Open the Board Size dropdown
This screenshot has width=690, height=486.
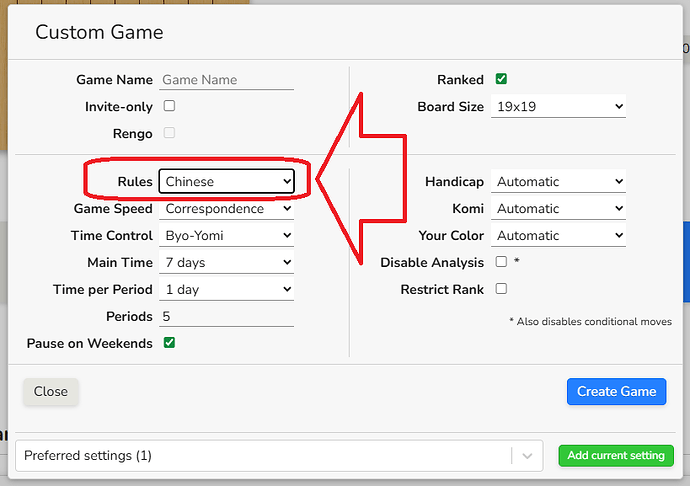(558, 107)
